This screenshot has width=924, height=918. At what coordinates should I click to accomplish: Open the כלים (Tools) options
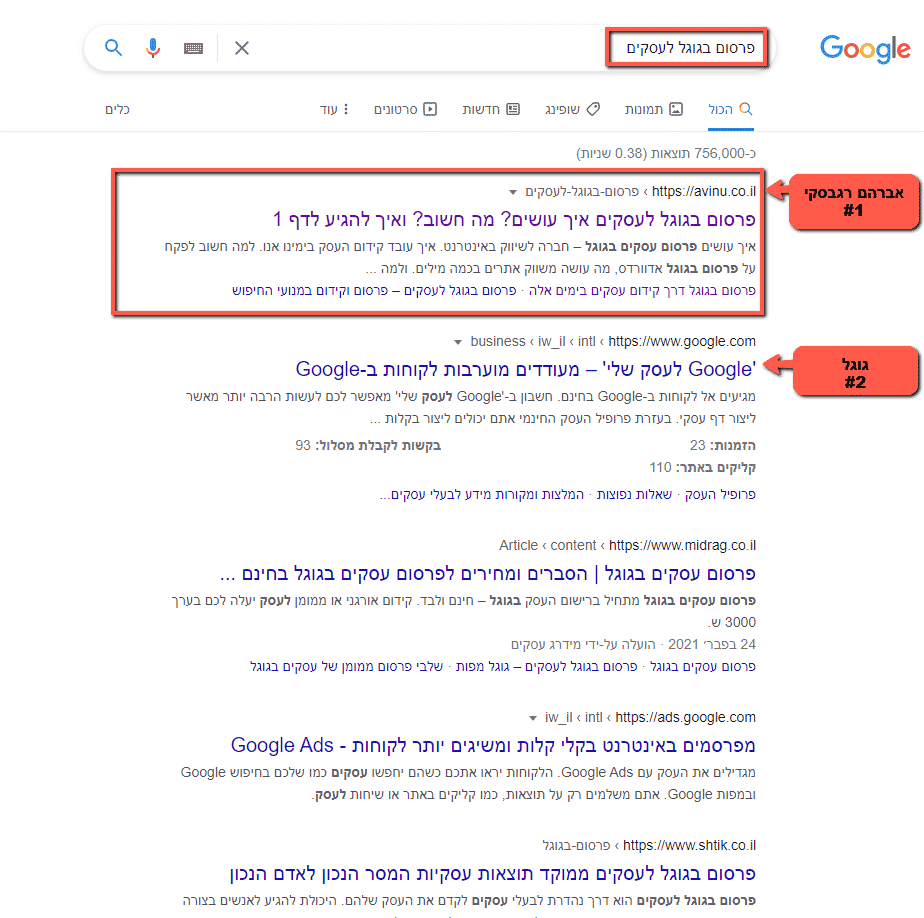(x=117, y=109)
